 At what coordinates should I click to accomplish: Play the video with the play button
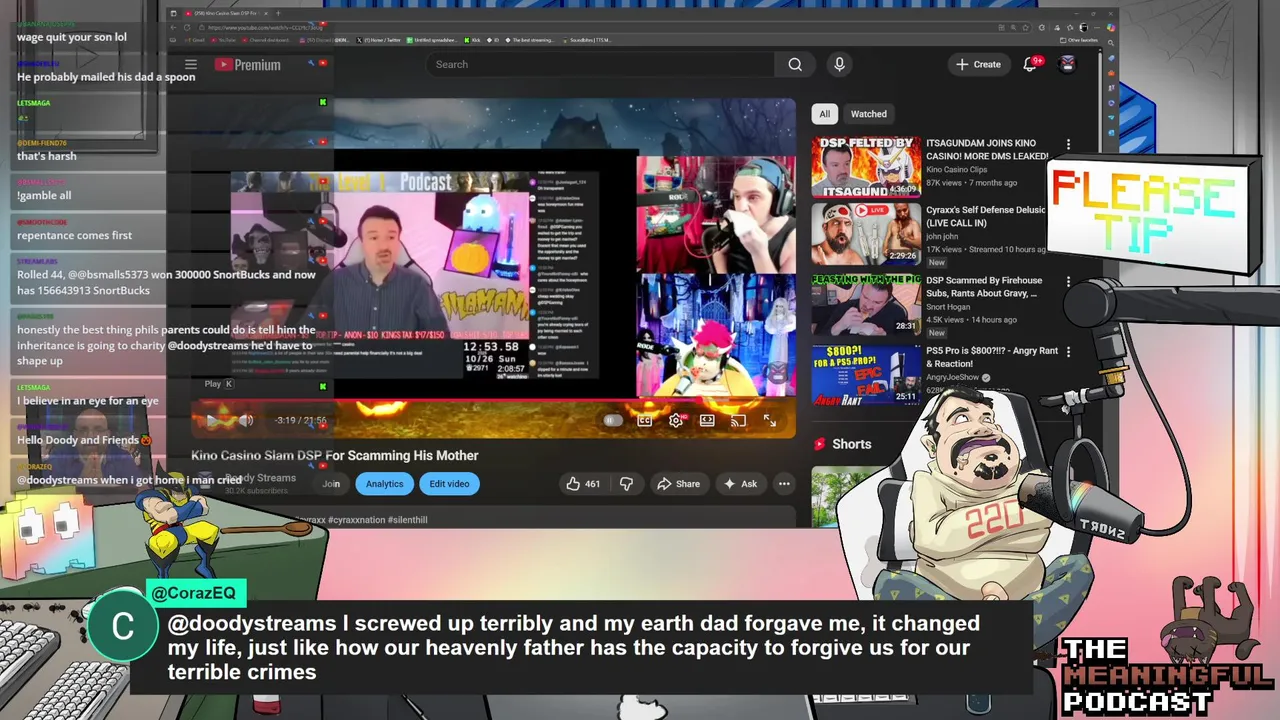[212, 421]
